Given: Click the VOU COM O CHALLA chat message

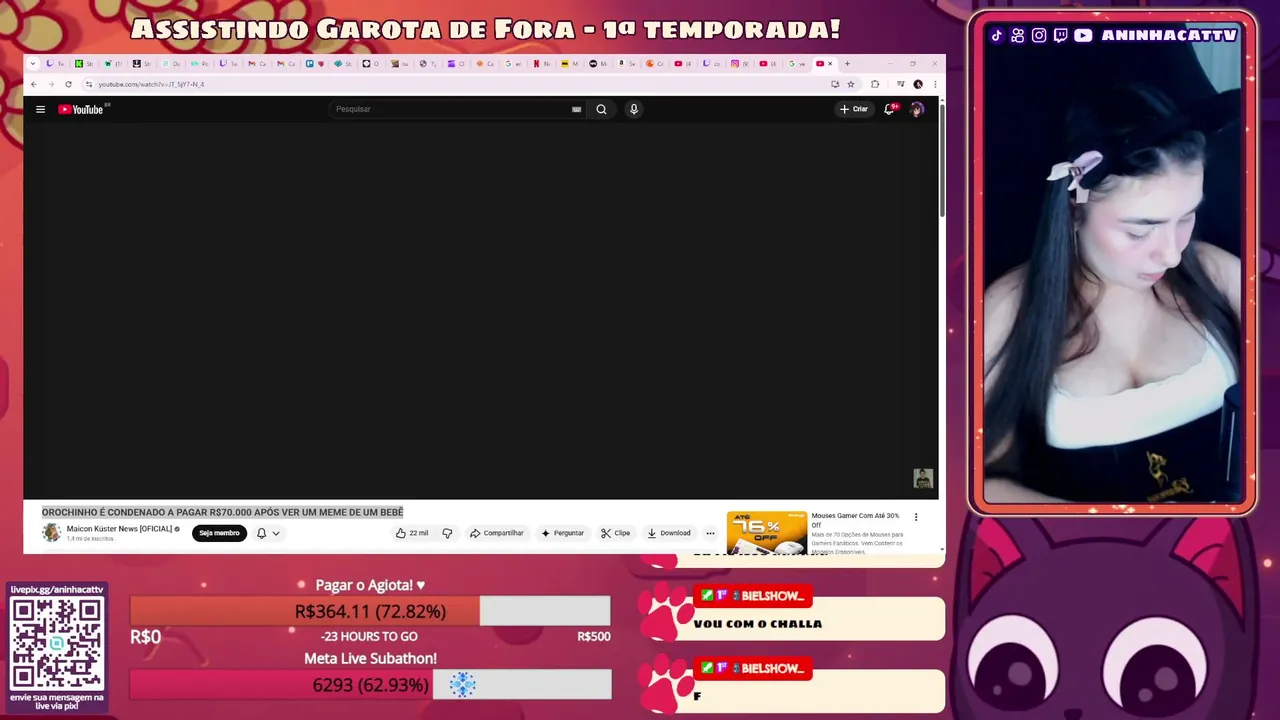Looking at the screenshot, I should tap(758, 624).
